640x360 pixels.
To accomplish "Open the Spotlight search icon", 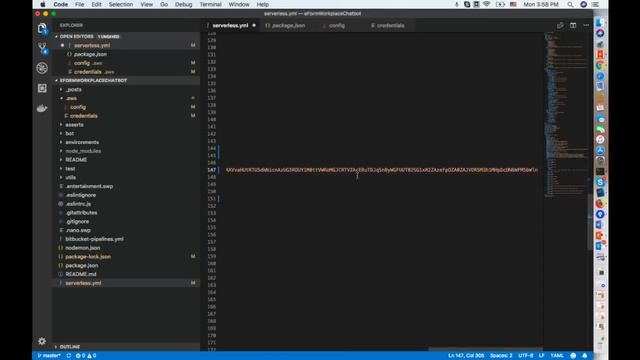I will coord(570,4).
